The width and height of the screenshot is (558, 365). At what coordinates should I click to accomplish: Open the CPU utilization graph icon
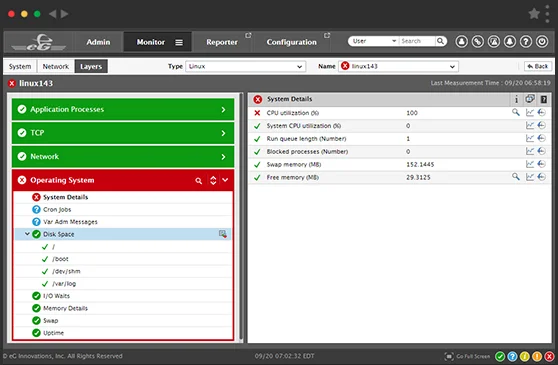pos(530,113)
